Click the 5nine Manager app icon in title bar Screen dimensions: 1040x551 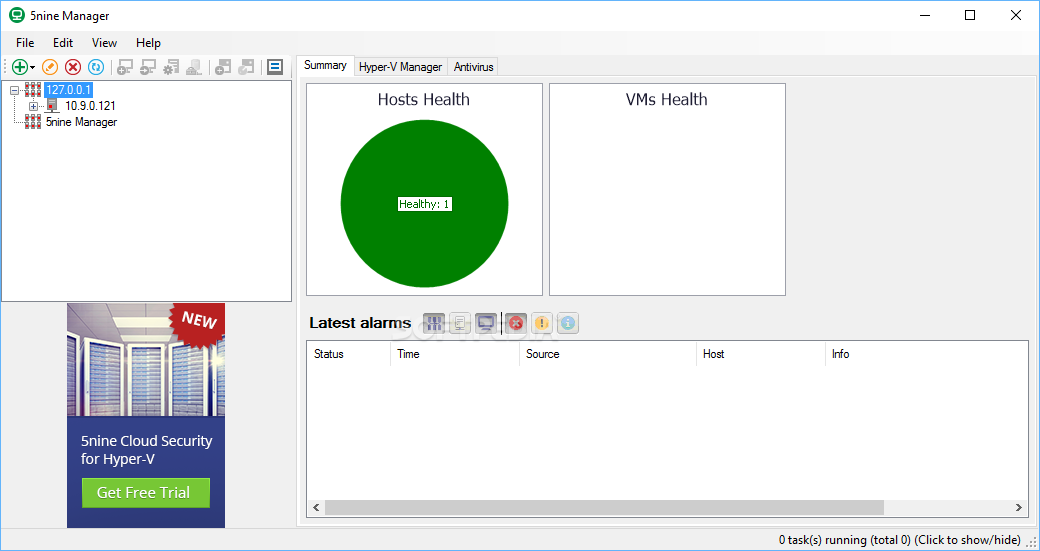[x=17, y=15]
